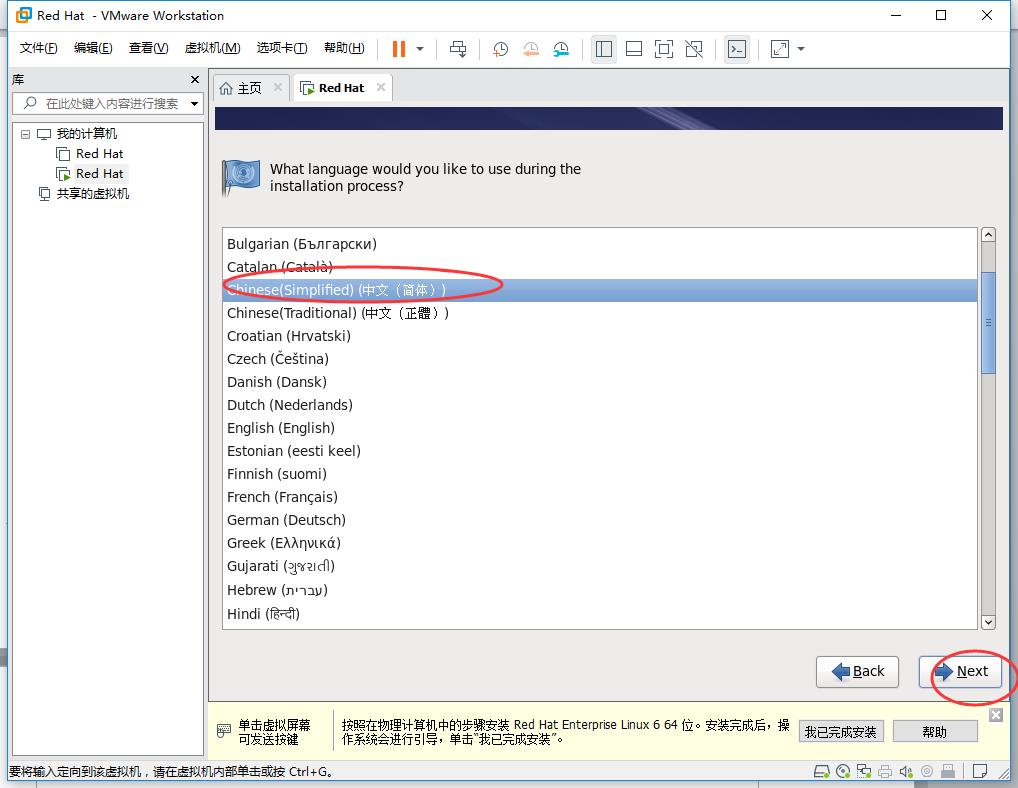Click the 帮助 button in the hint bar

935,732
